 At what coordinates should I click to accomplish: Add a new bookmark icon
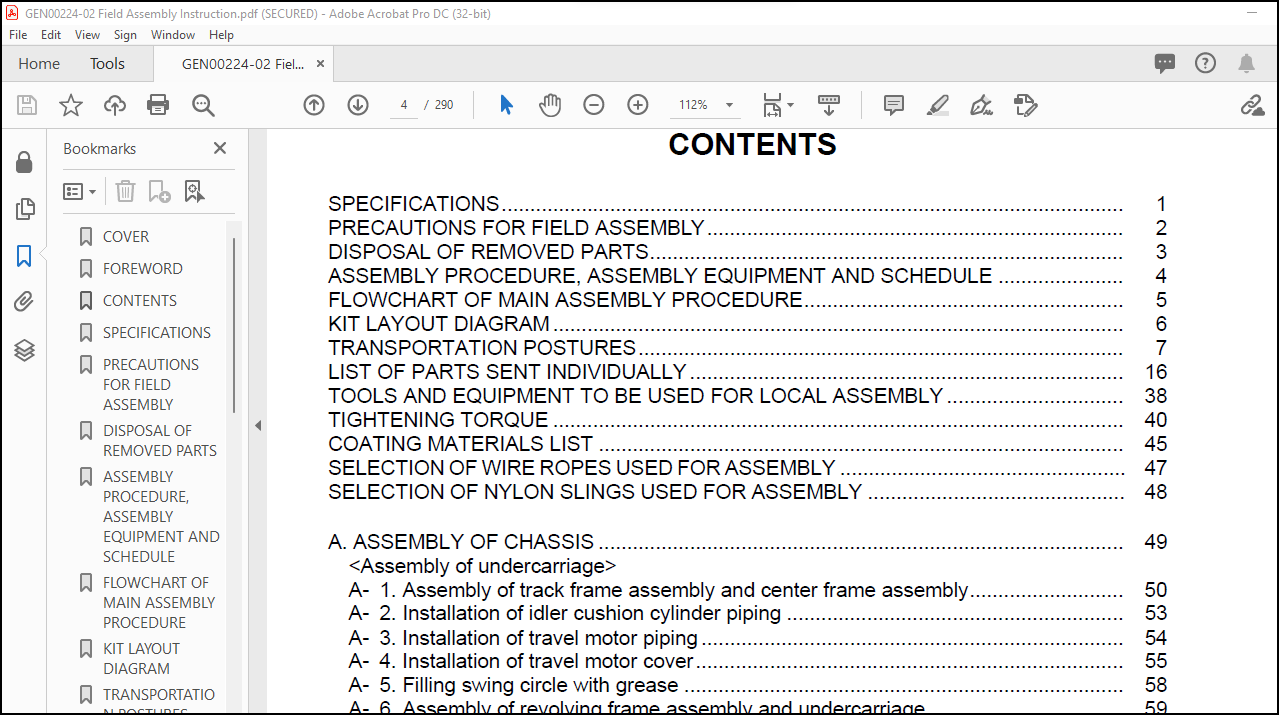point(159,191)
